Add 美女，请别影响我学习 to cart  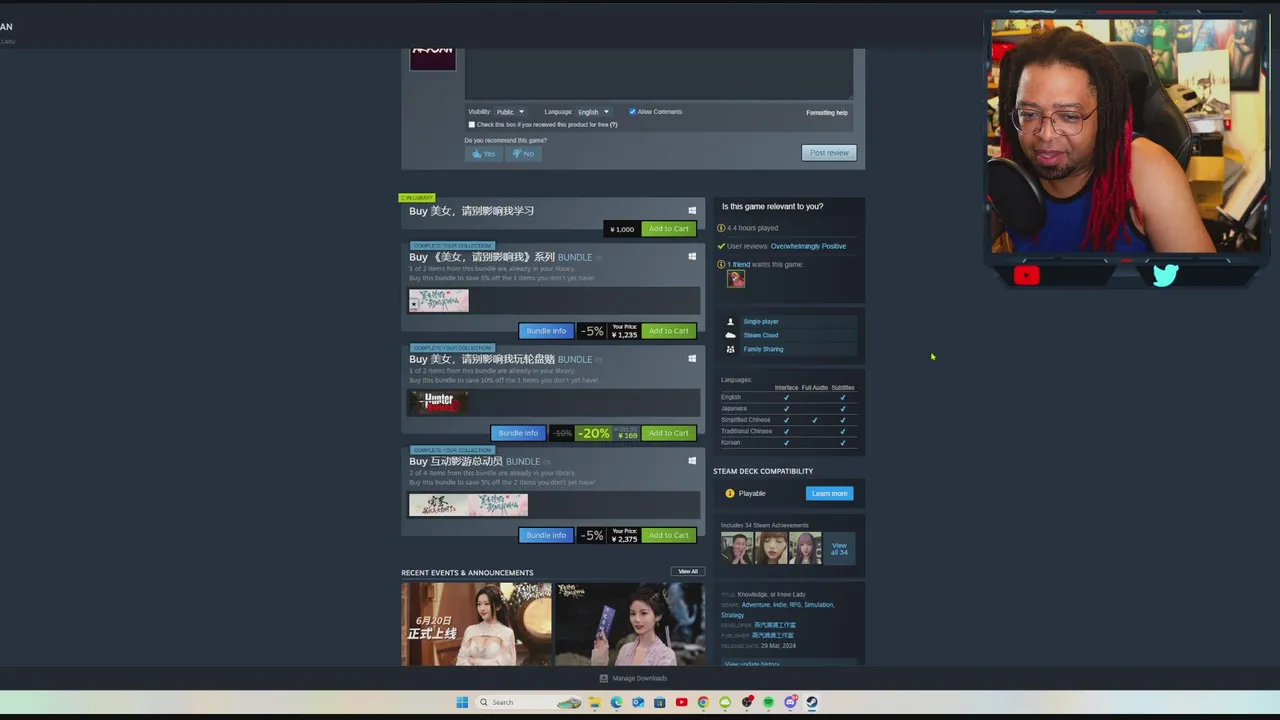668,229
